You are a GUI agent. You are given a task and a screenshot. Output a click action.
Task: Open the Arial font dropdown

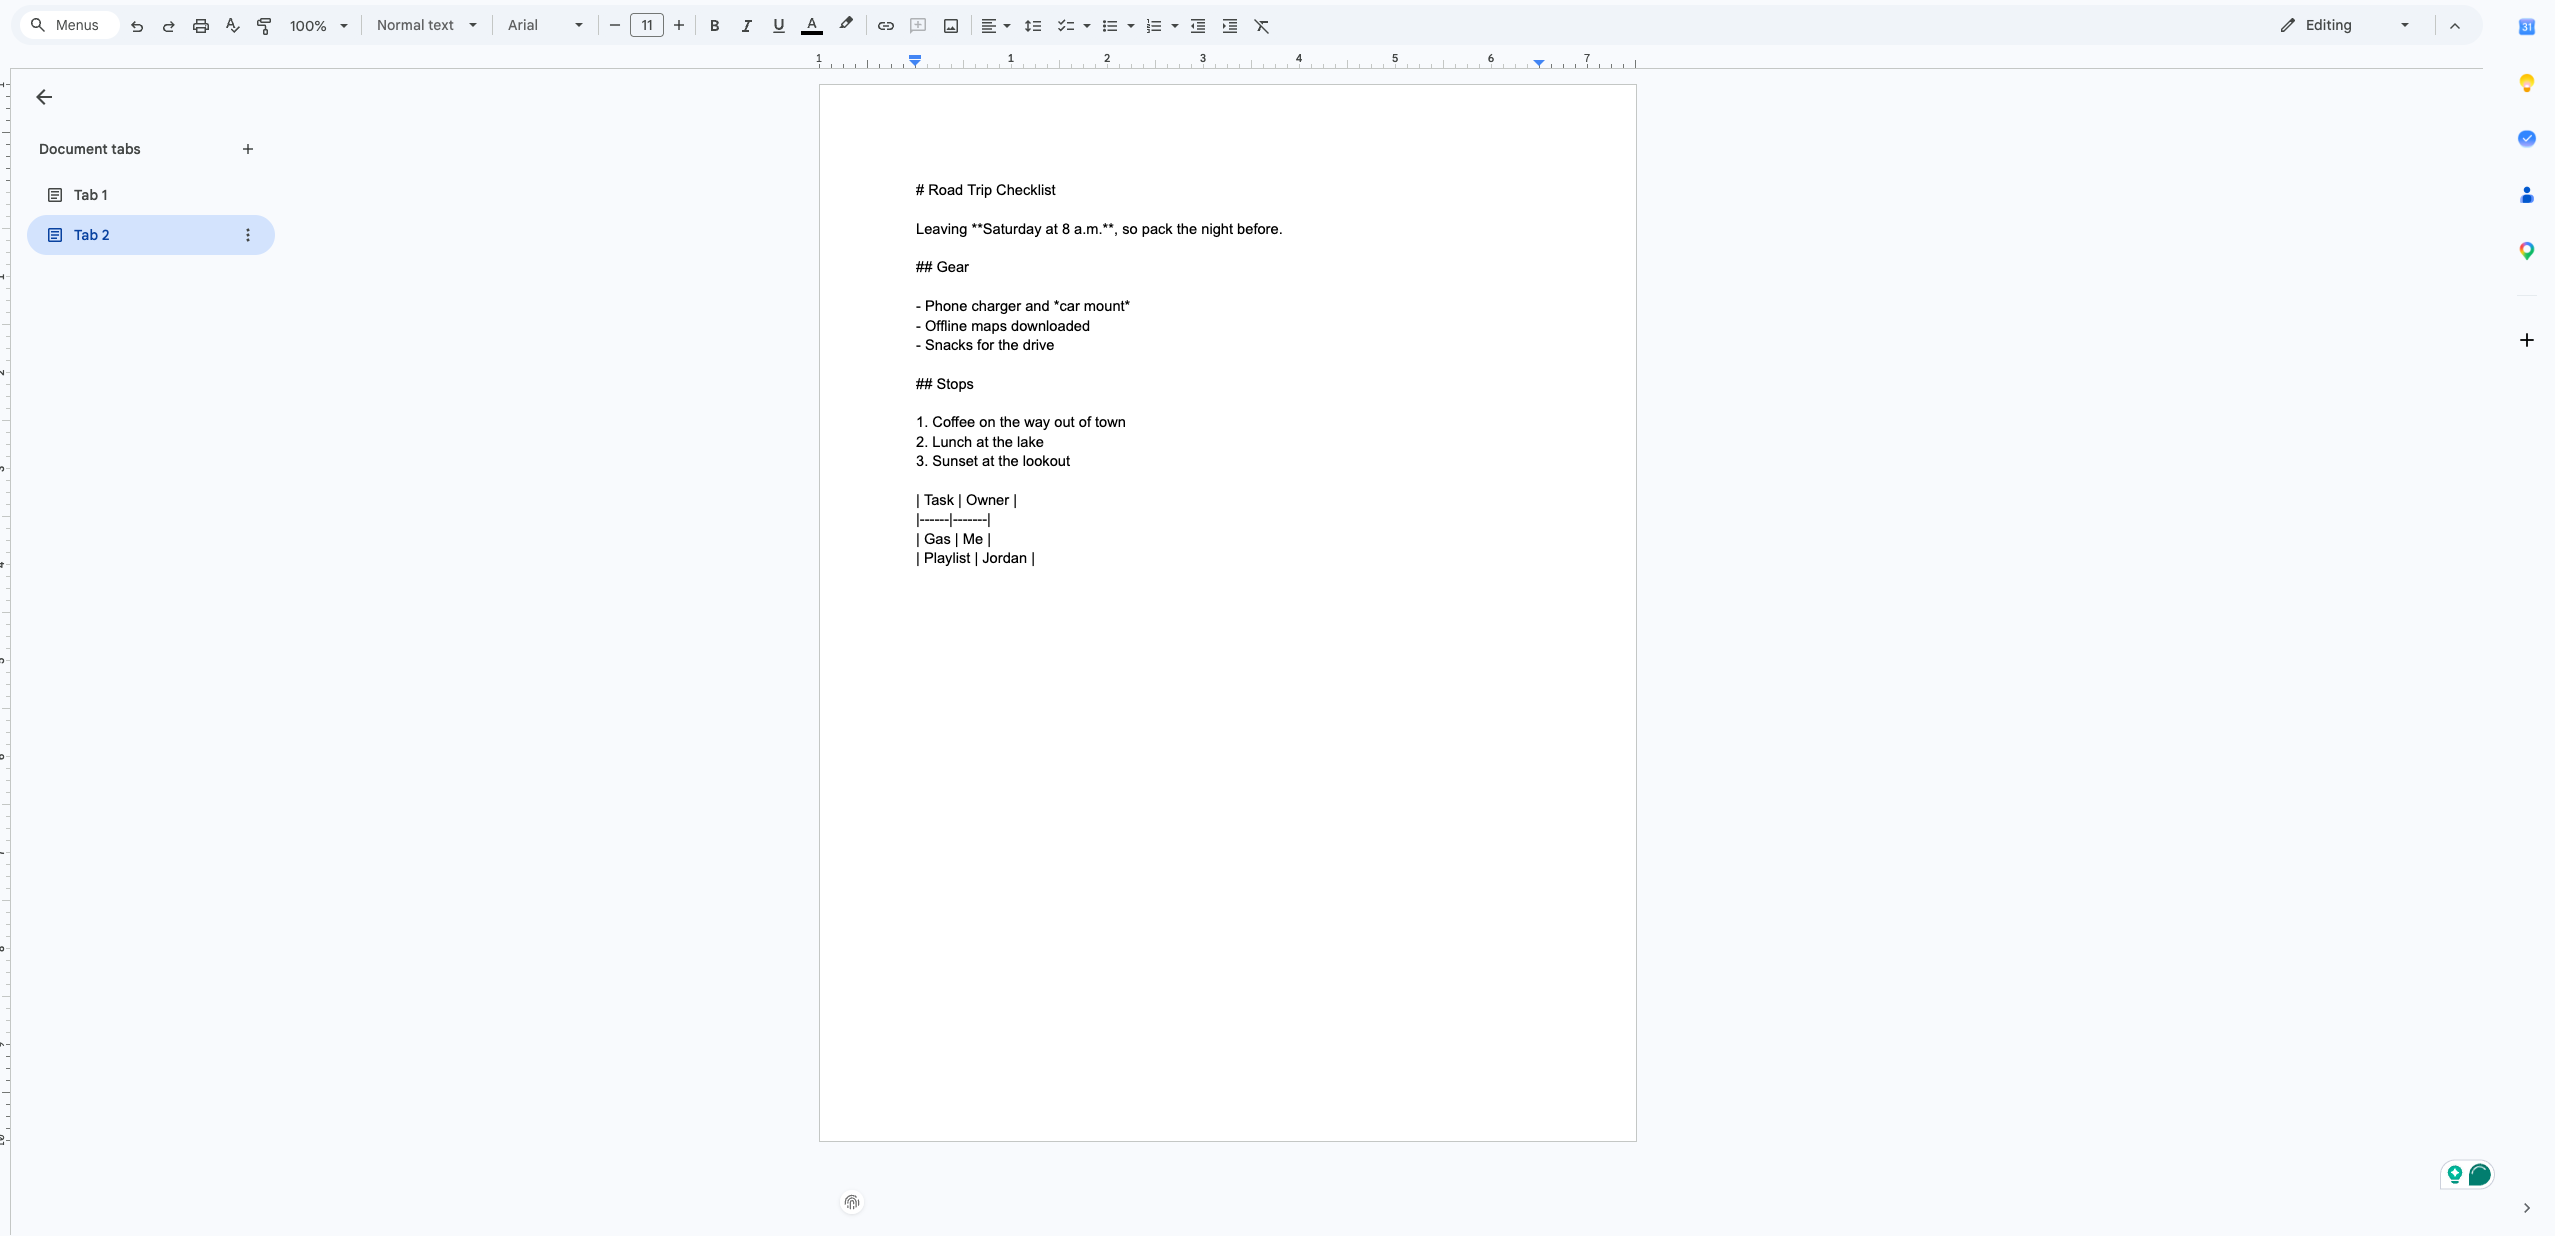(x=545, y=26)
